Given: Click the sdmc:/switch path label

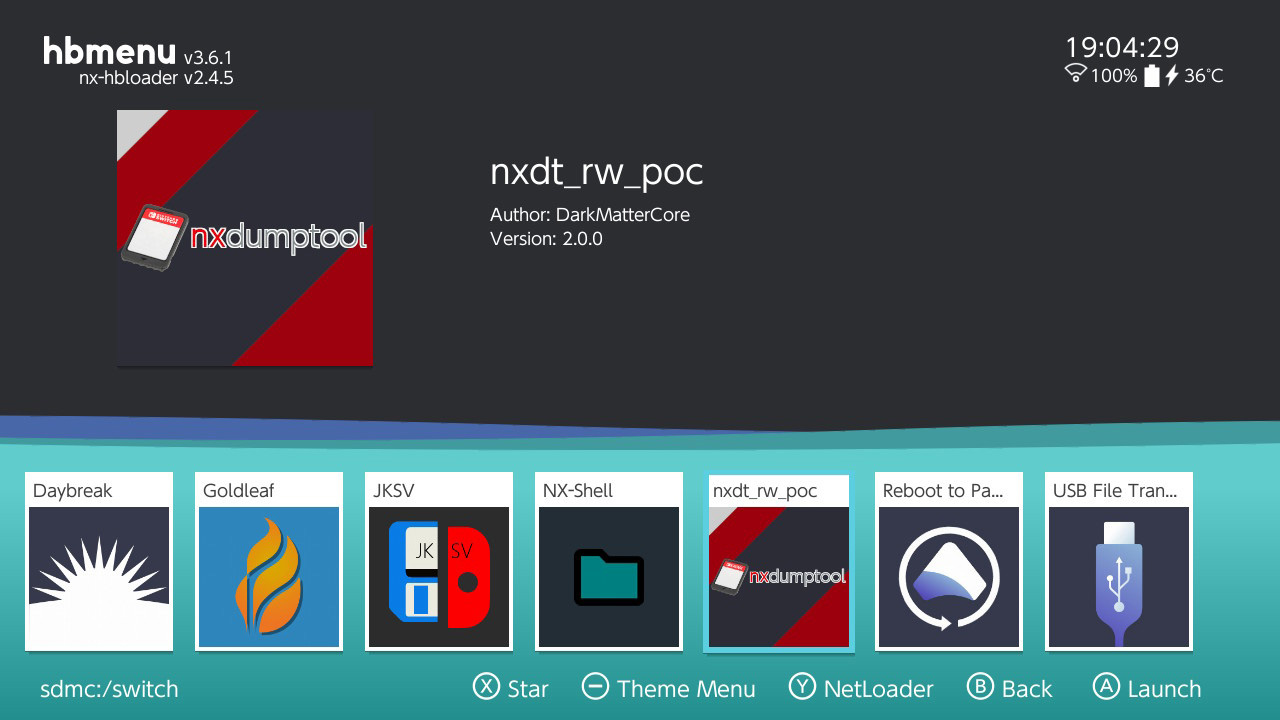Looking at the screenshot, I should (109, 689).
